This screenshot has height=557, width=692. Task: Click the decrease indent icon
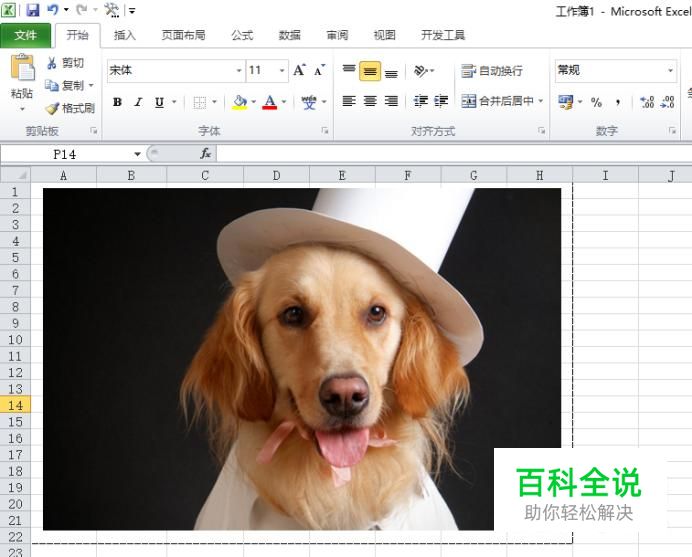421,102
